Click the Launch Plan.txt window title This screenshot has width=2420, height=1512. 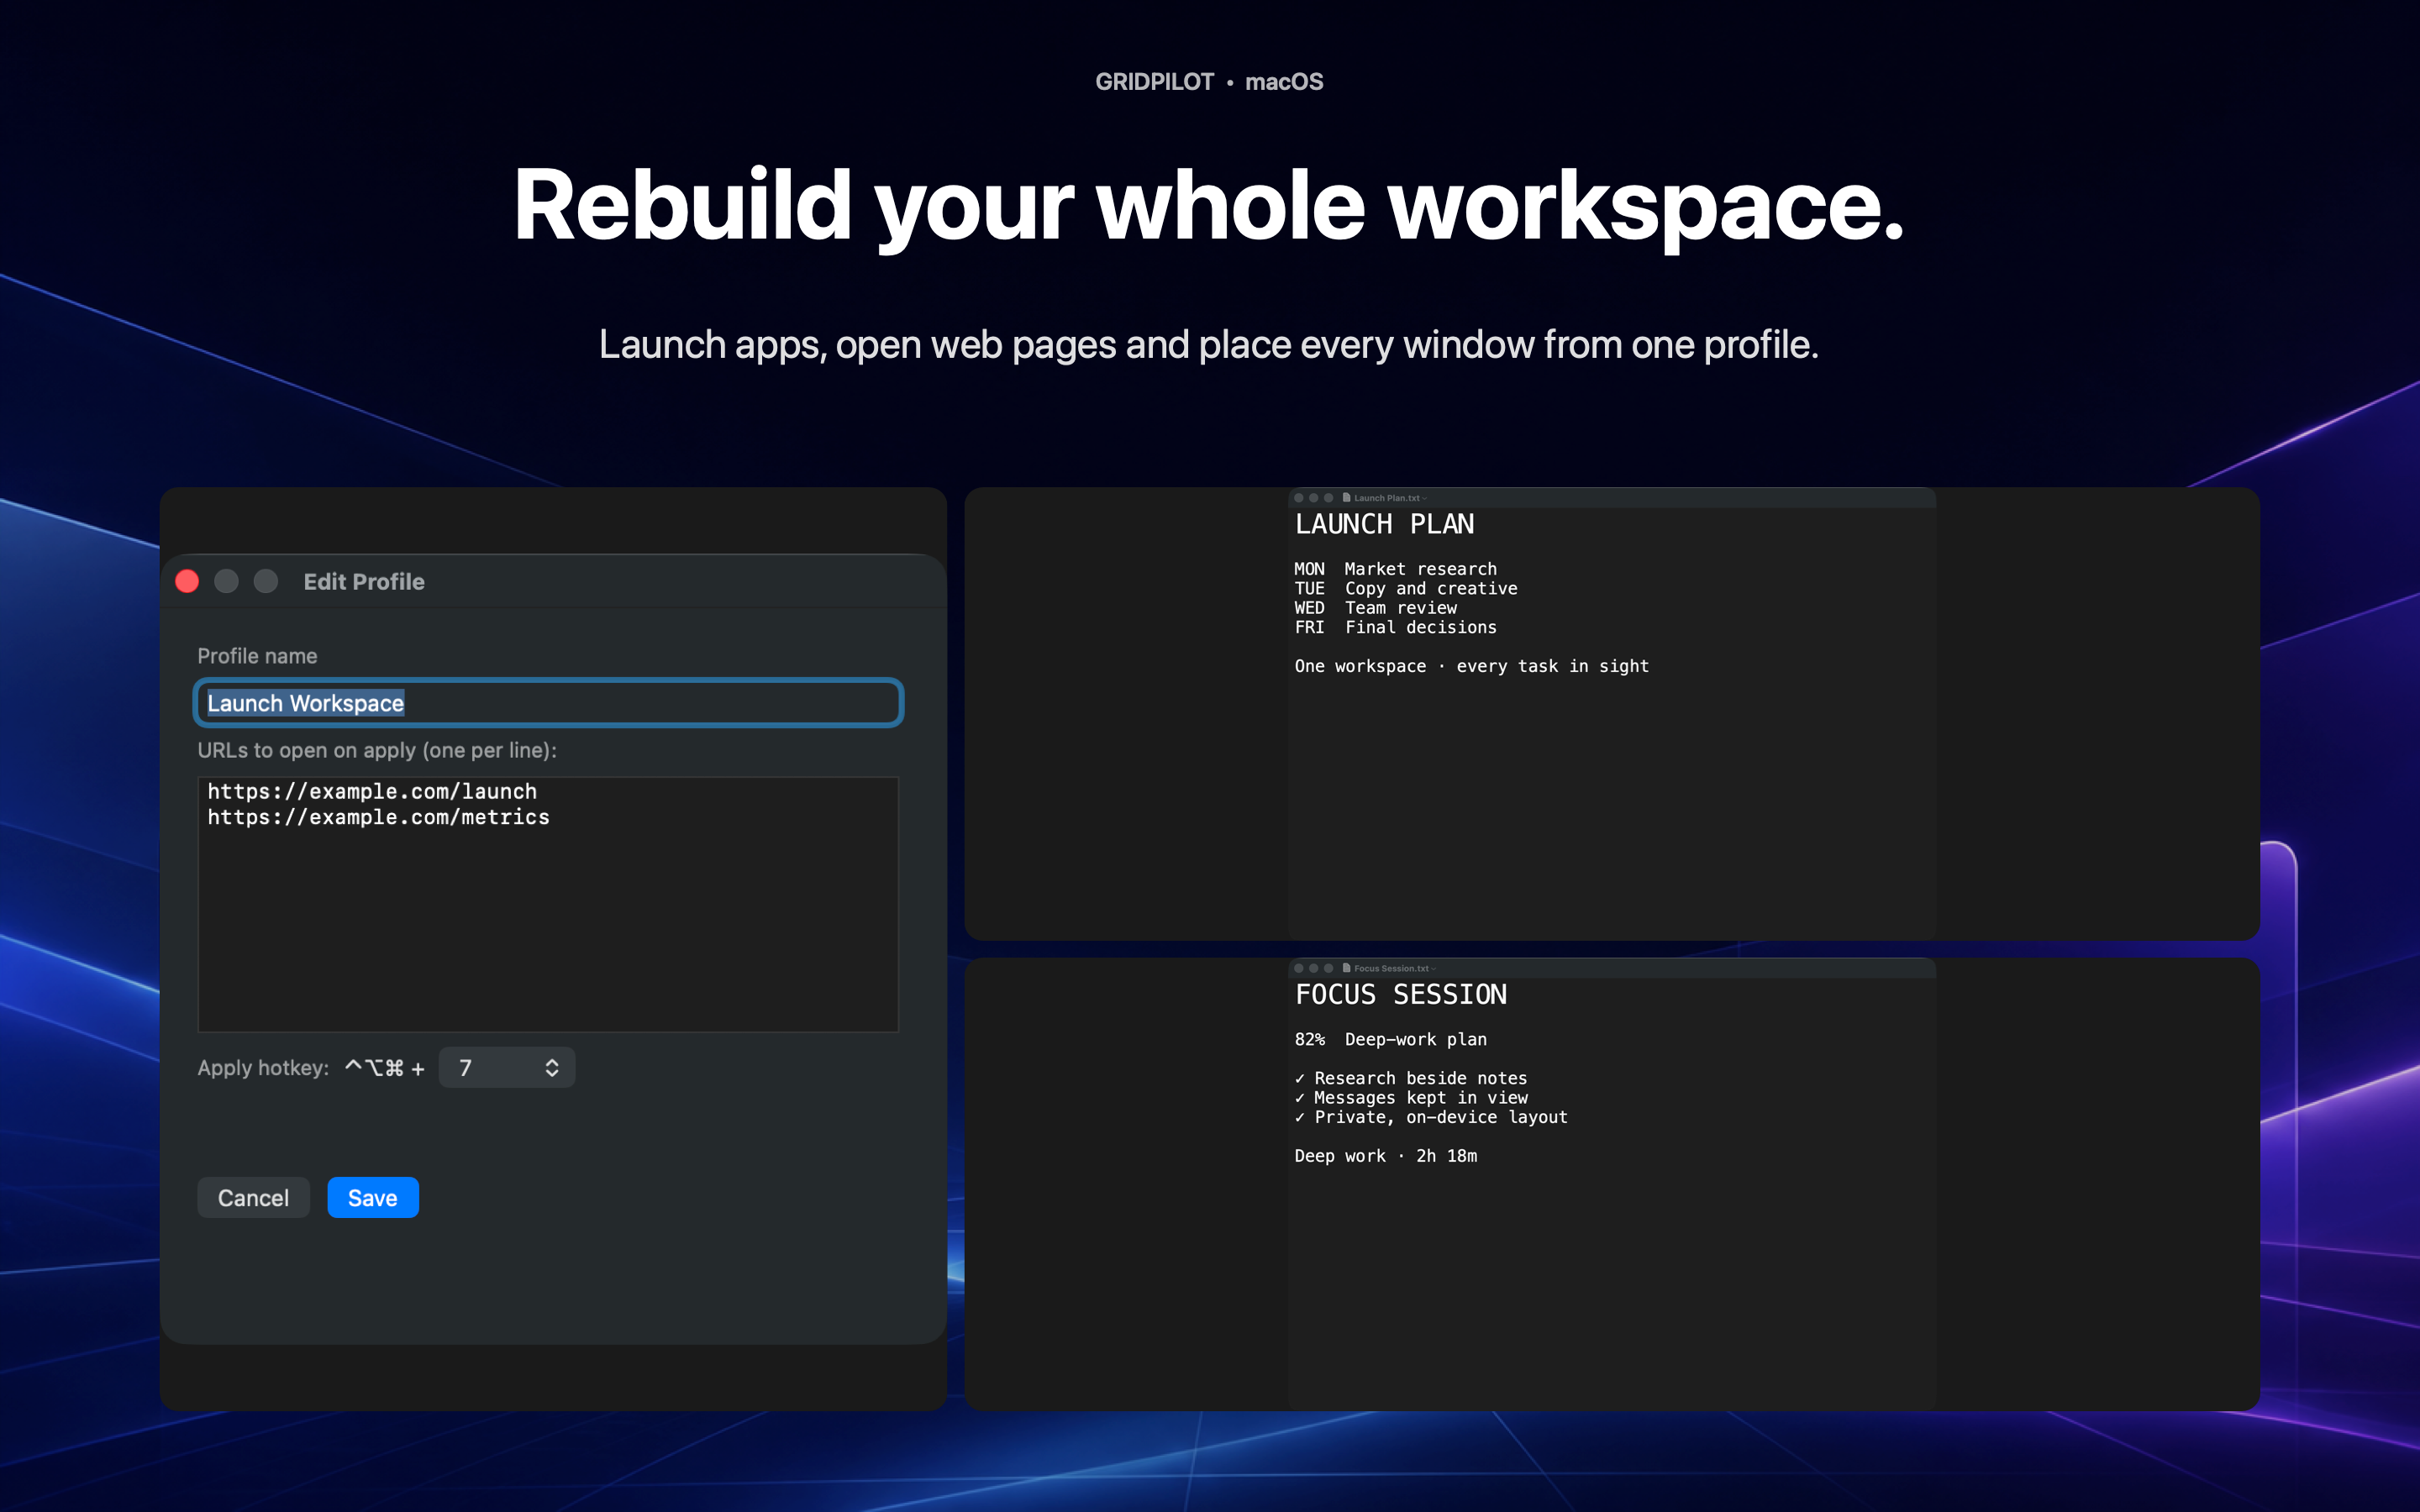coord(1386,498)
